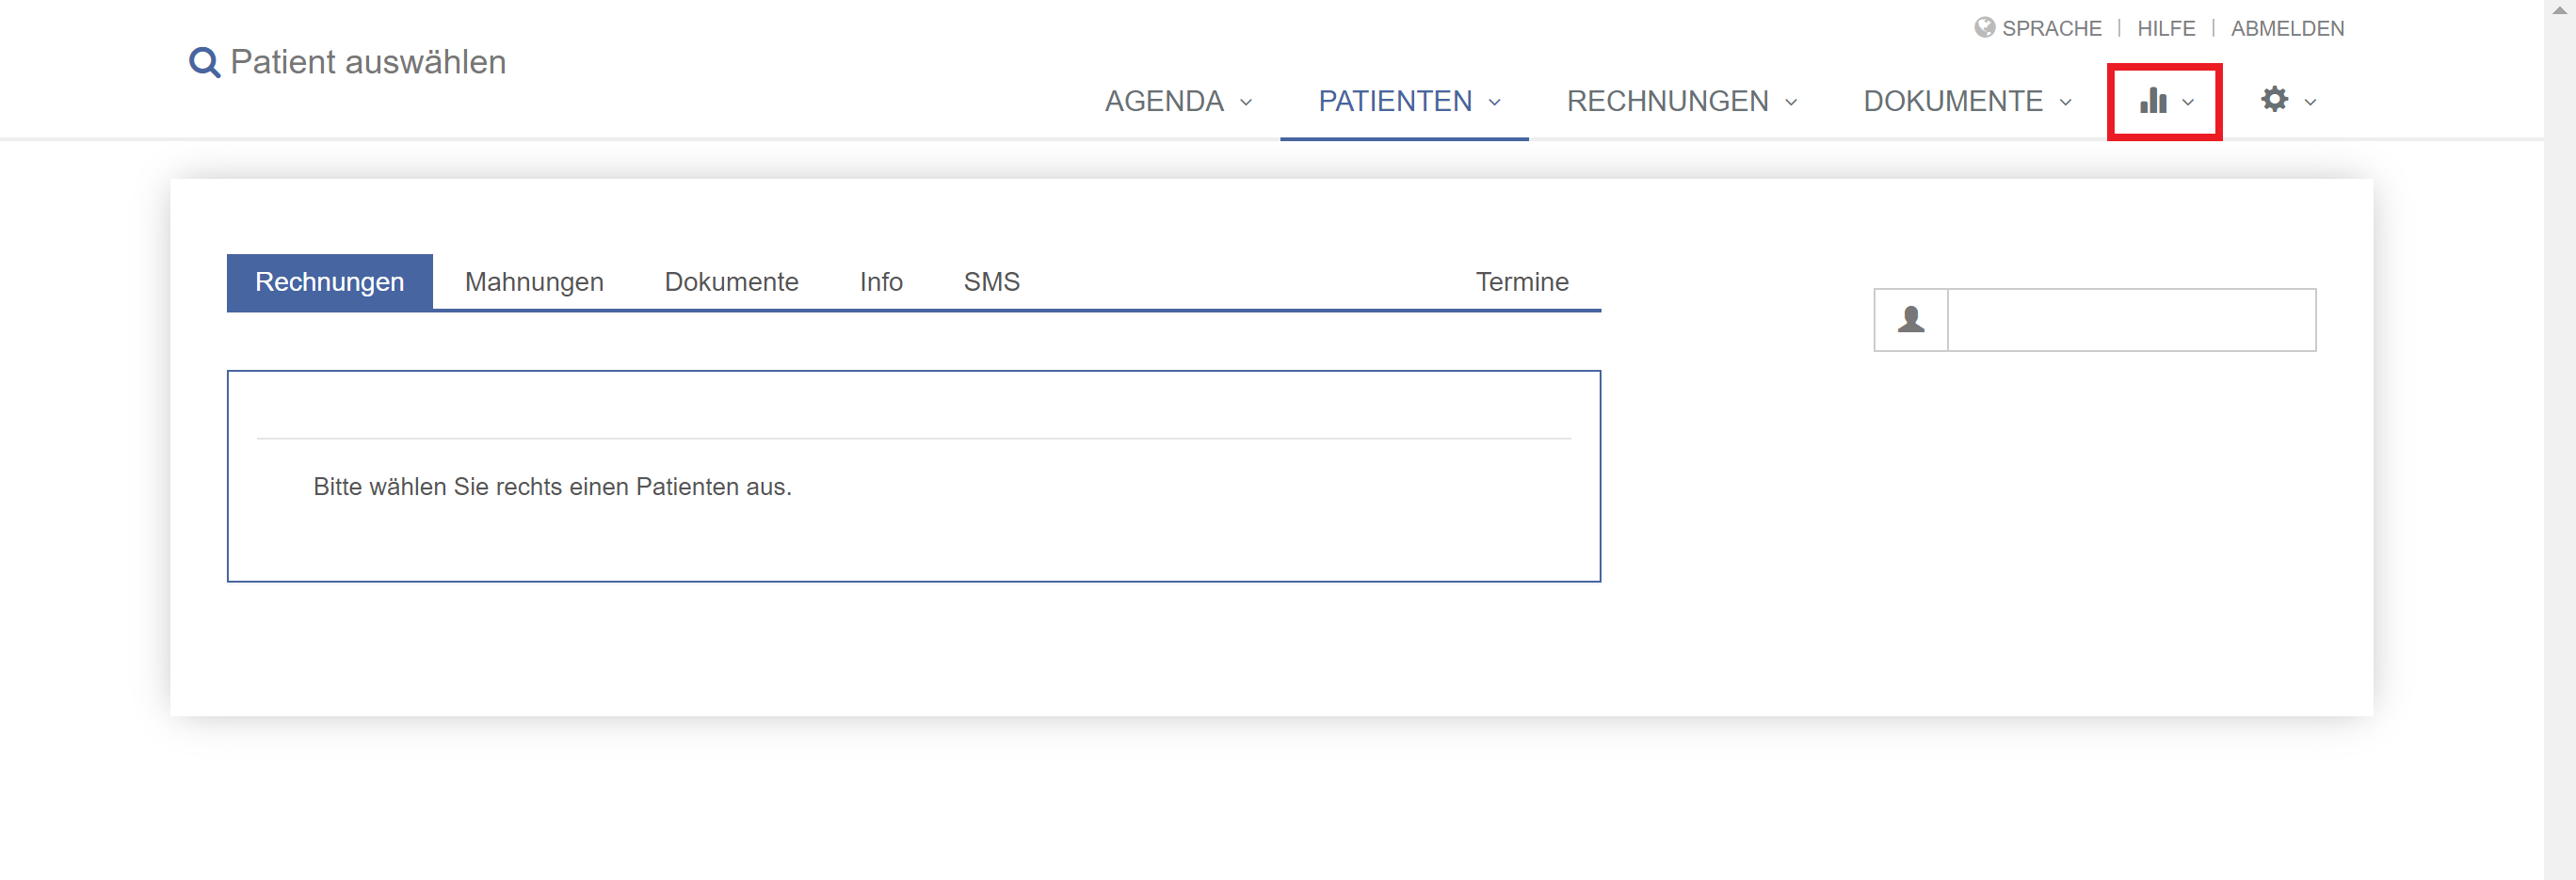Click the globe icon beside SPRACHE

(x=1984, y=27)
